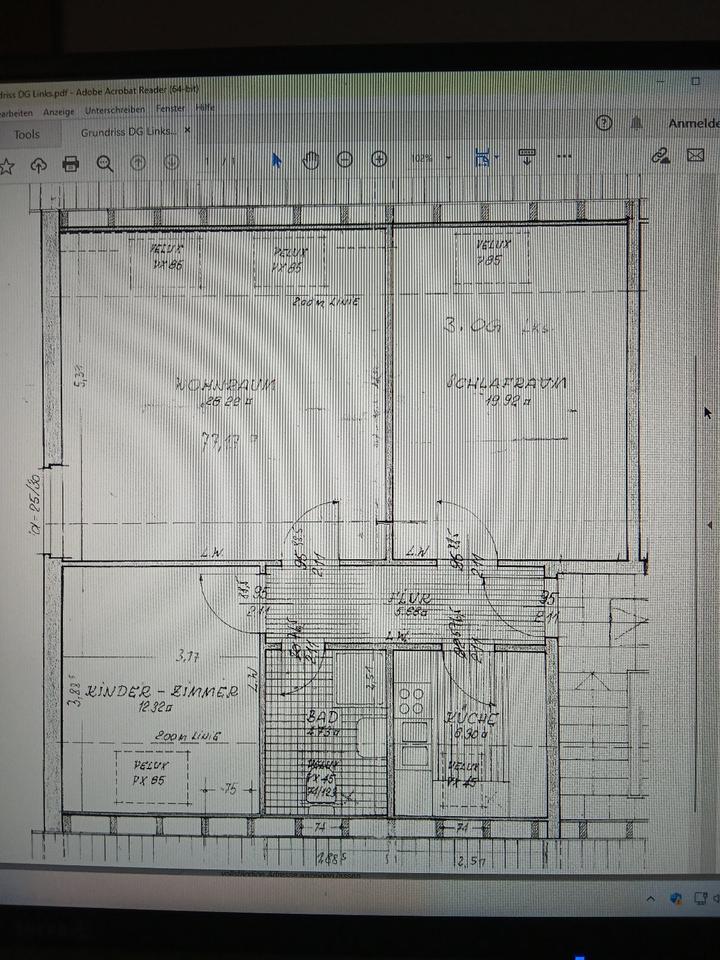Close the Grundriss DG Links tab
The image size is (720, 960).
click(x=187, y=130)
